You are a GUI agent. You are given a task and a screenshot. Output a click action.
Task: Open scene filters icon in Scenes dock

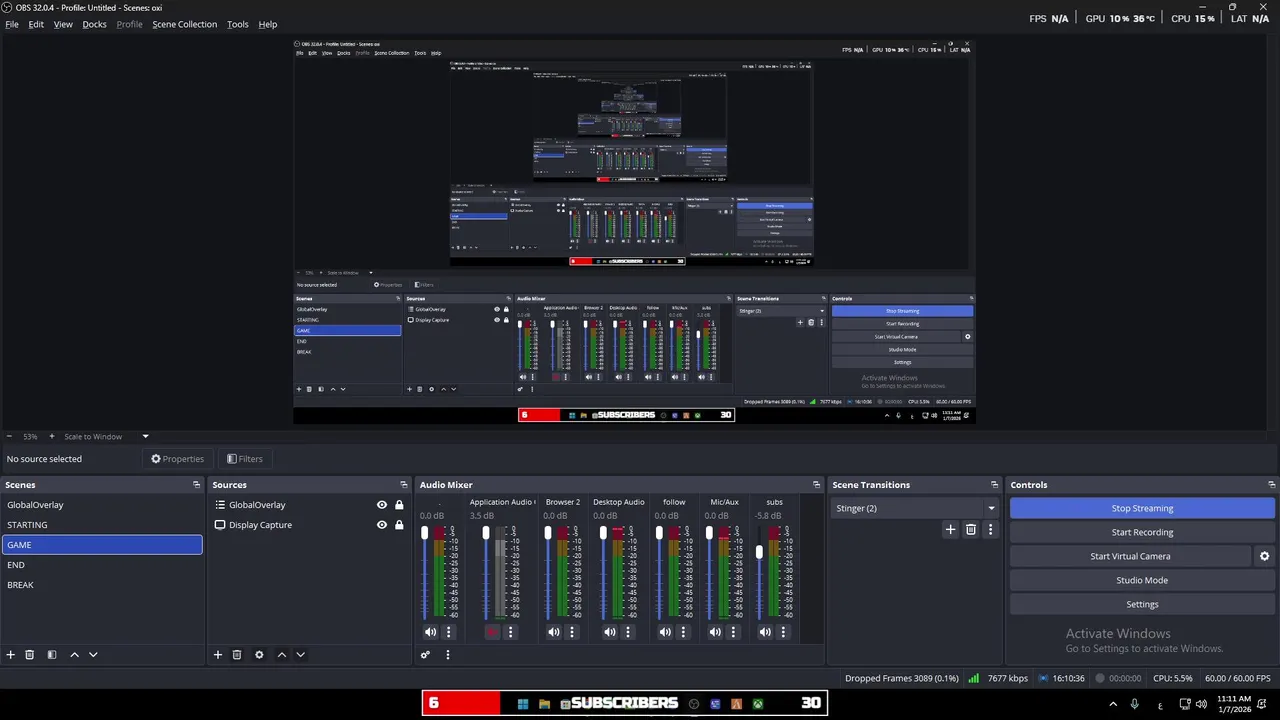[x=52, y=655]
